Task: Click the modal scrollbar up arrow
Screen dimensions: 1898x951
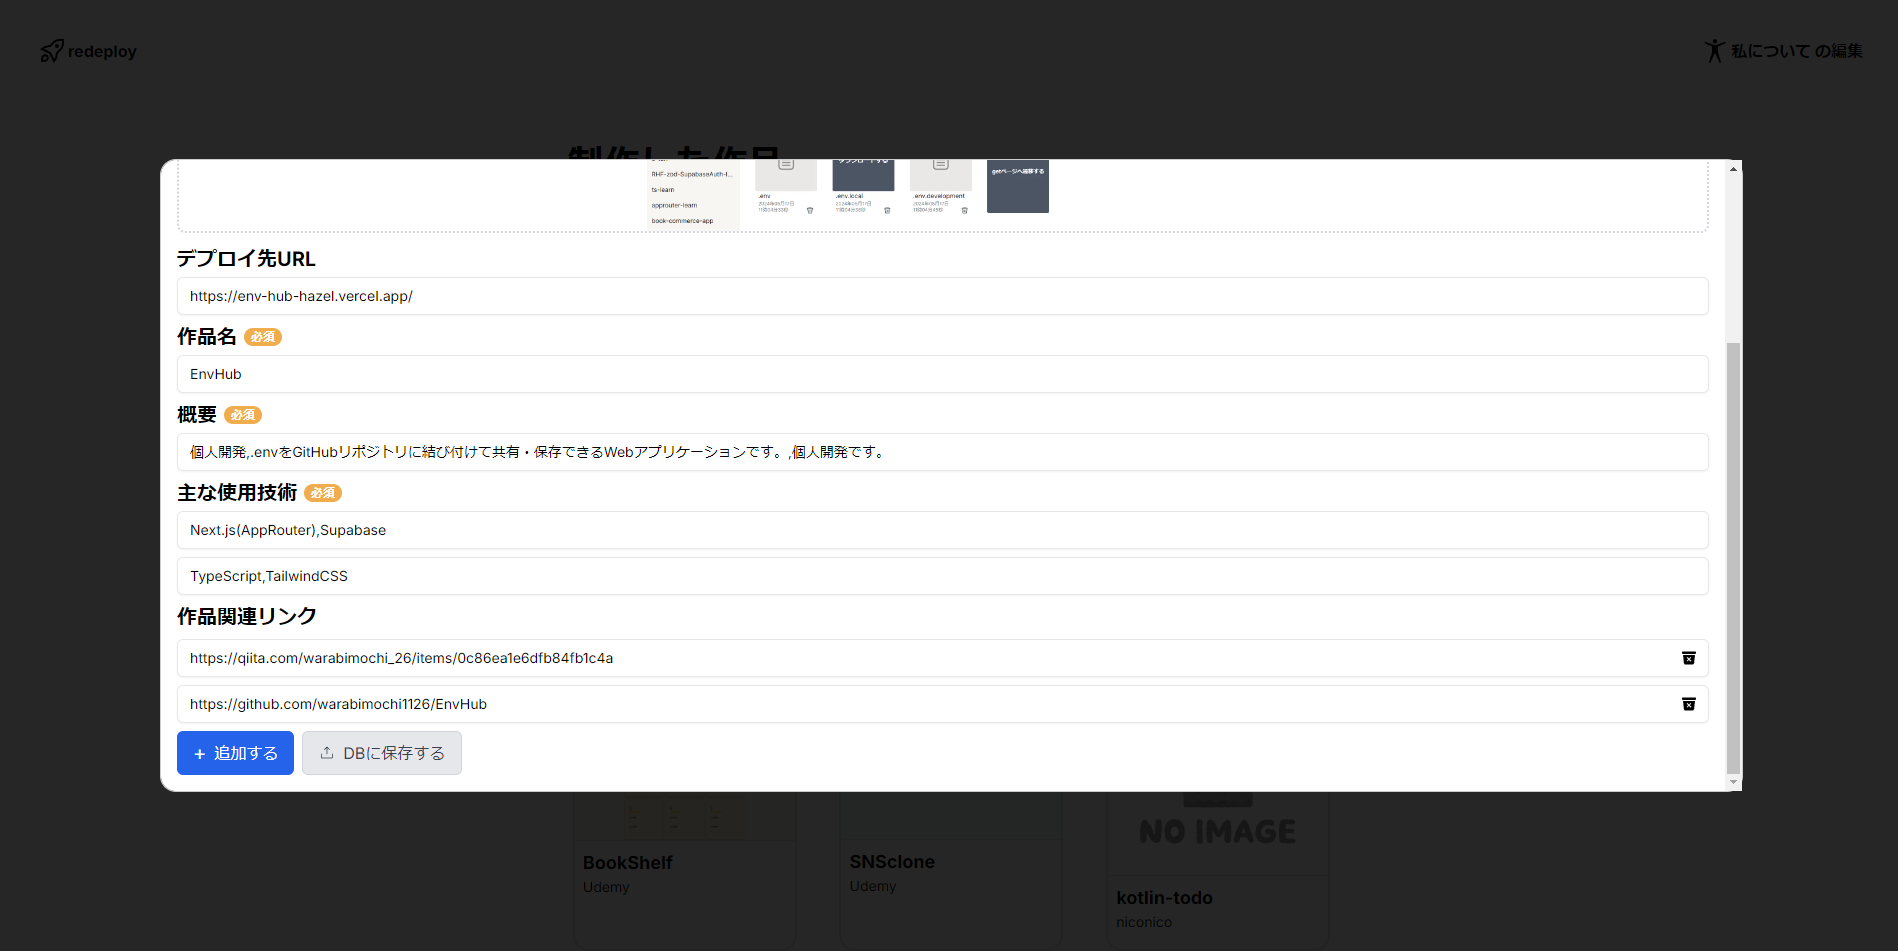Action: 1733,169
